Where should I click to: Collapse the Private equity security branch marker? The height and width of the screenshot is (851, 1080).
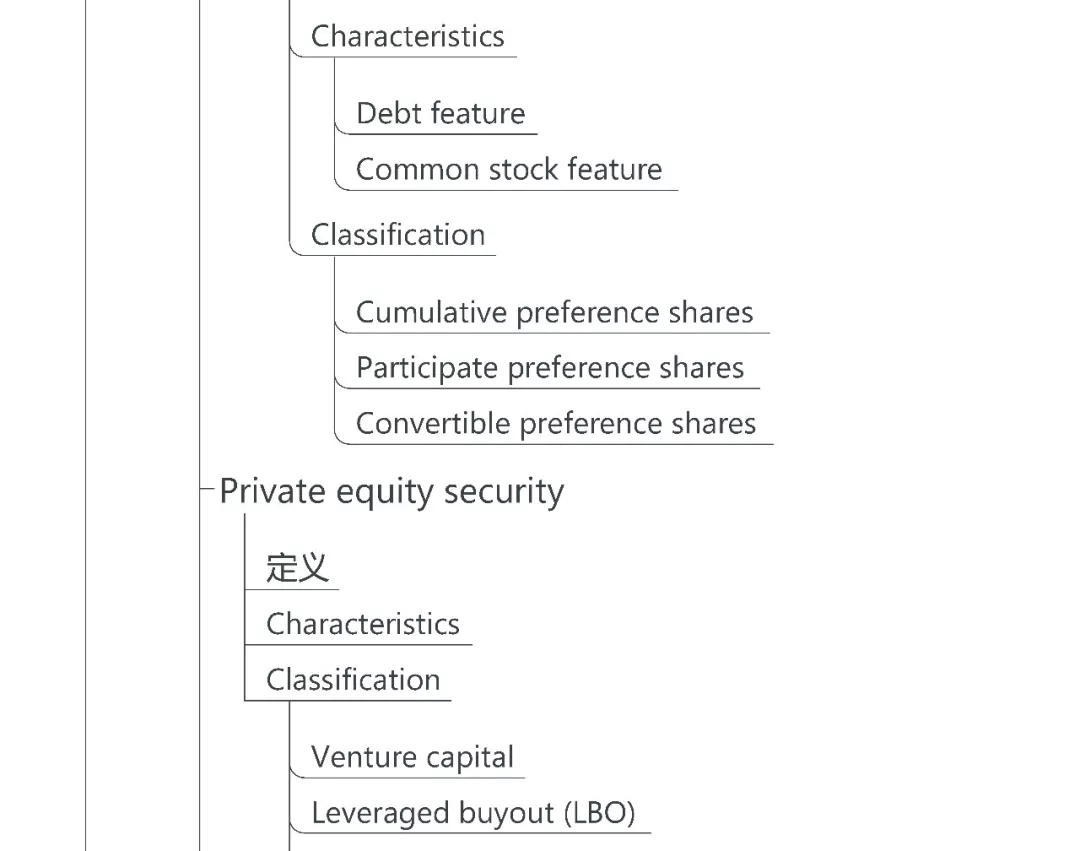[x=208, y=490]
